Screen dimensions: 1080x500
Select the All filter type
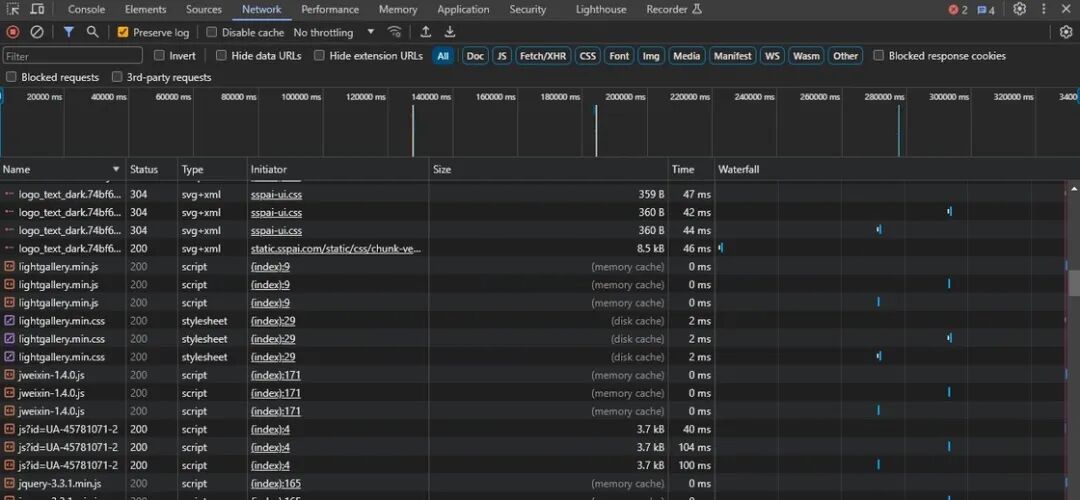coord(443,56)
